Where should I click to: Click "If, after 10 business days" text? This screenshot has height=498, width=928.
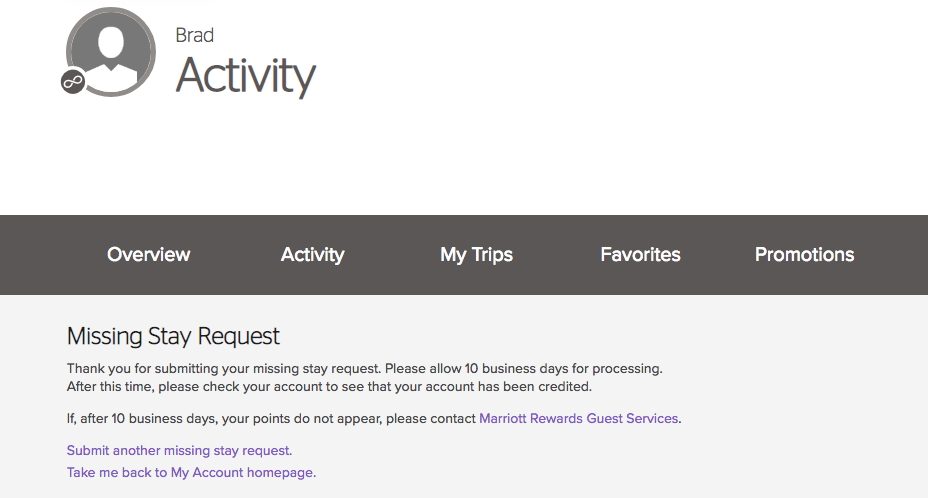(x=180, y=419)
